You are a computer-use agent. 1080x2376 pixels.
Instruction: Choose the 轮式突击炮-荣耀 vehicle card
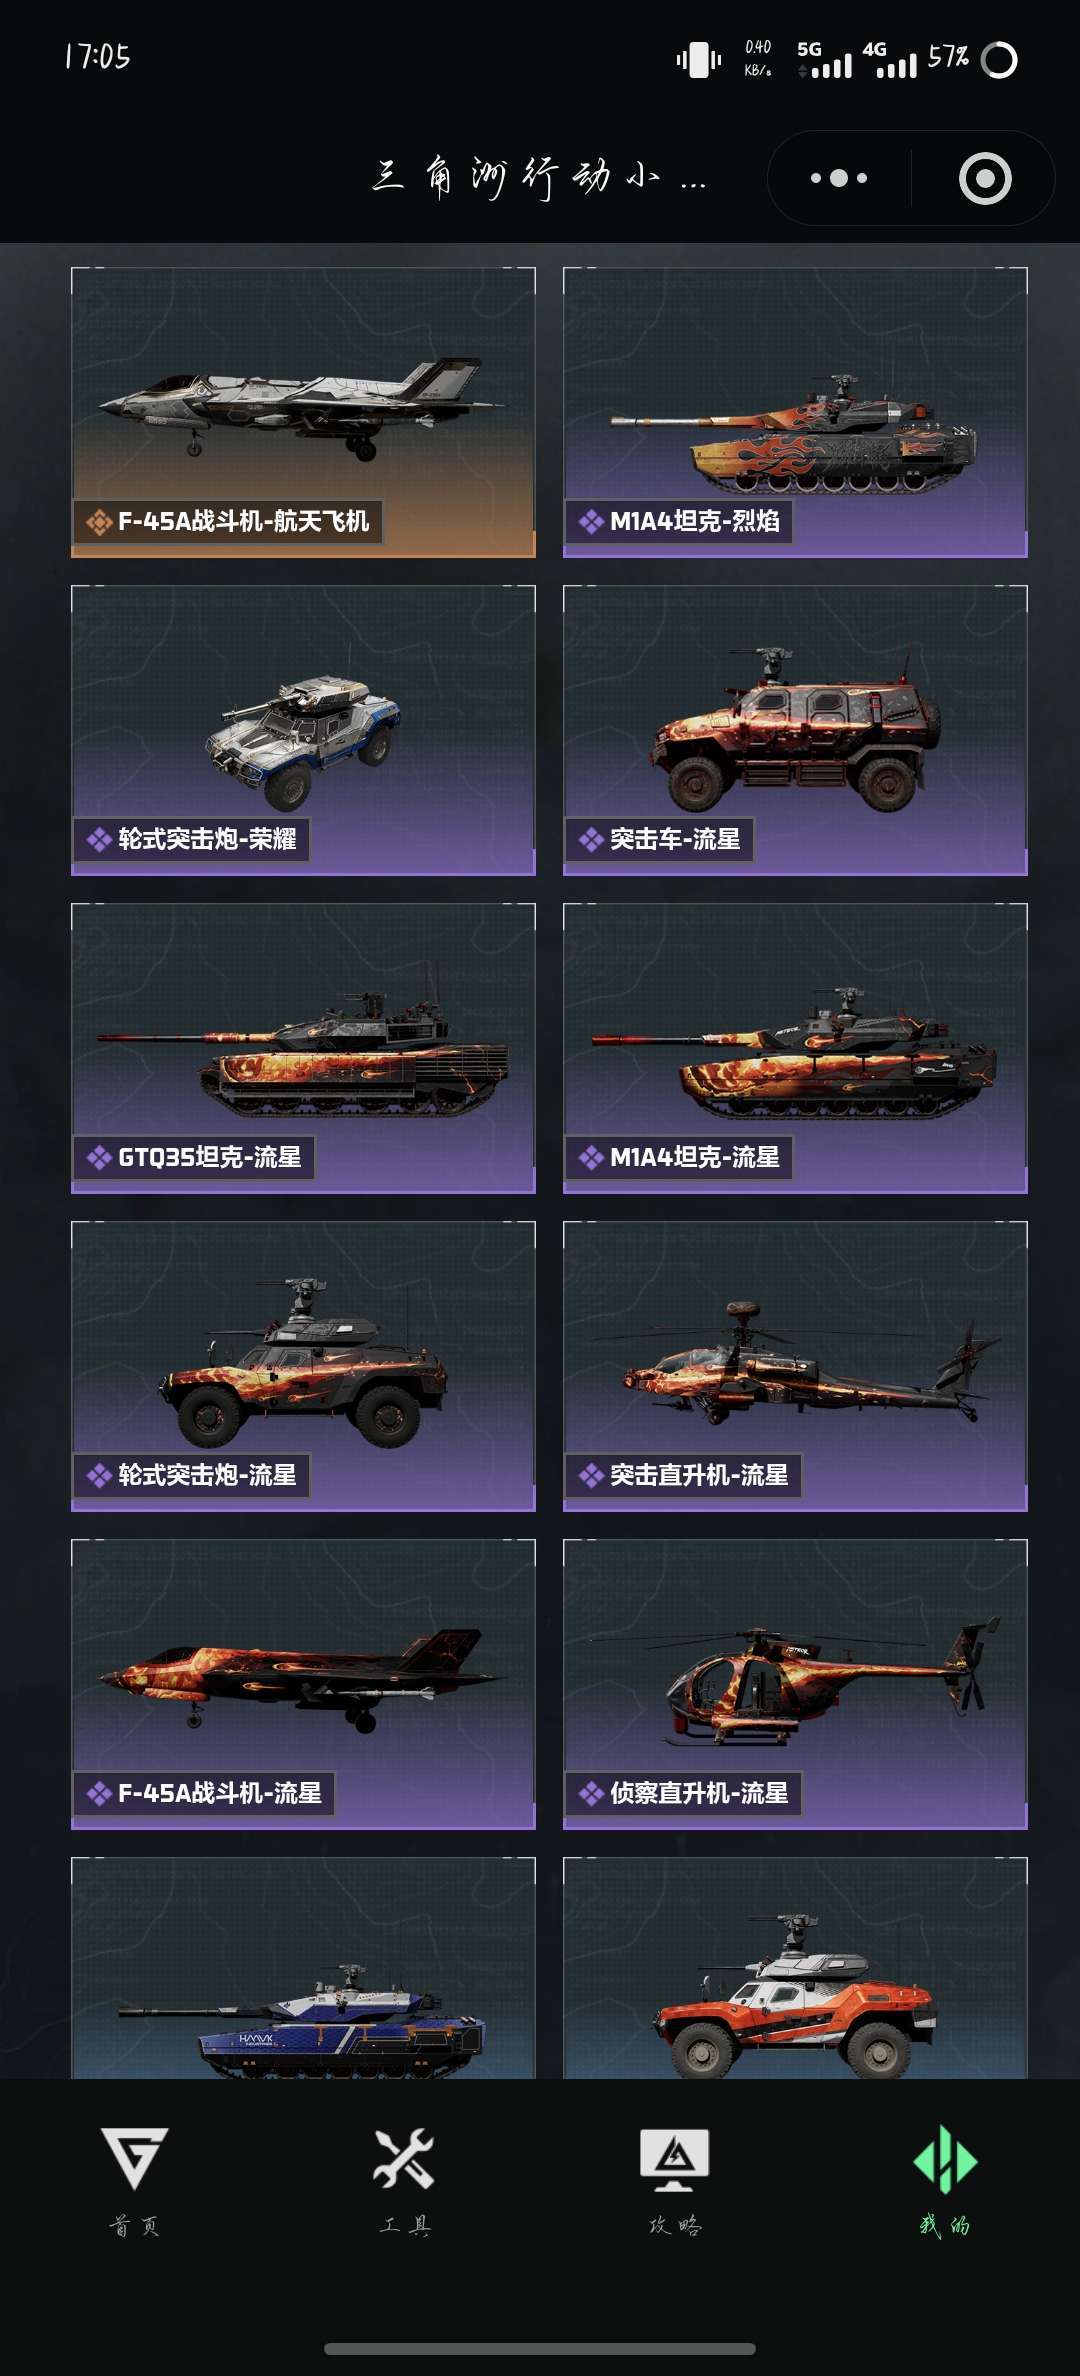coord(303,730)
